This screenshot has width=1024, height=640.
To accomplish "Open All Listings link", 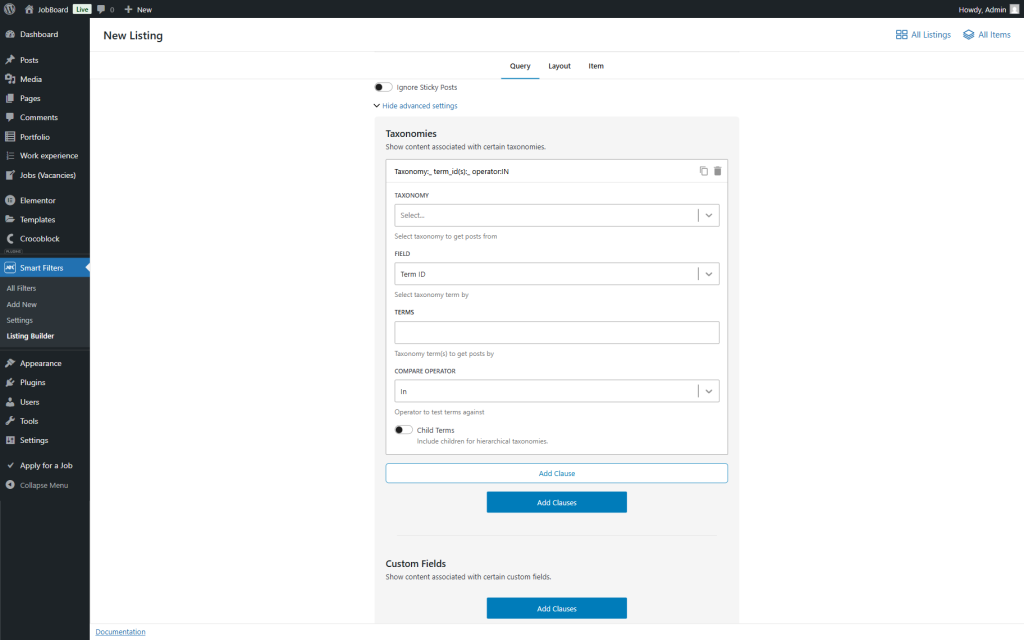I will click(923, 35).
